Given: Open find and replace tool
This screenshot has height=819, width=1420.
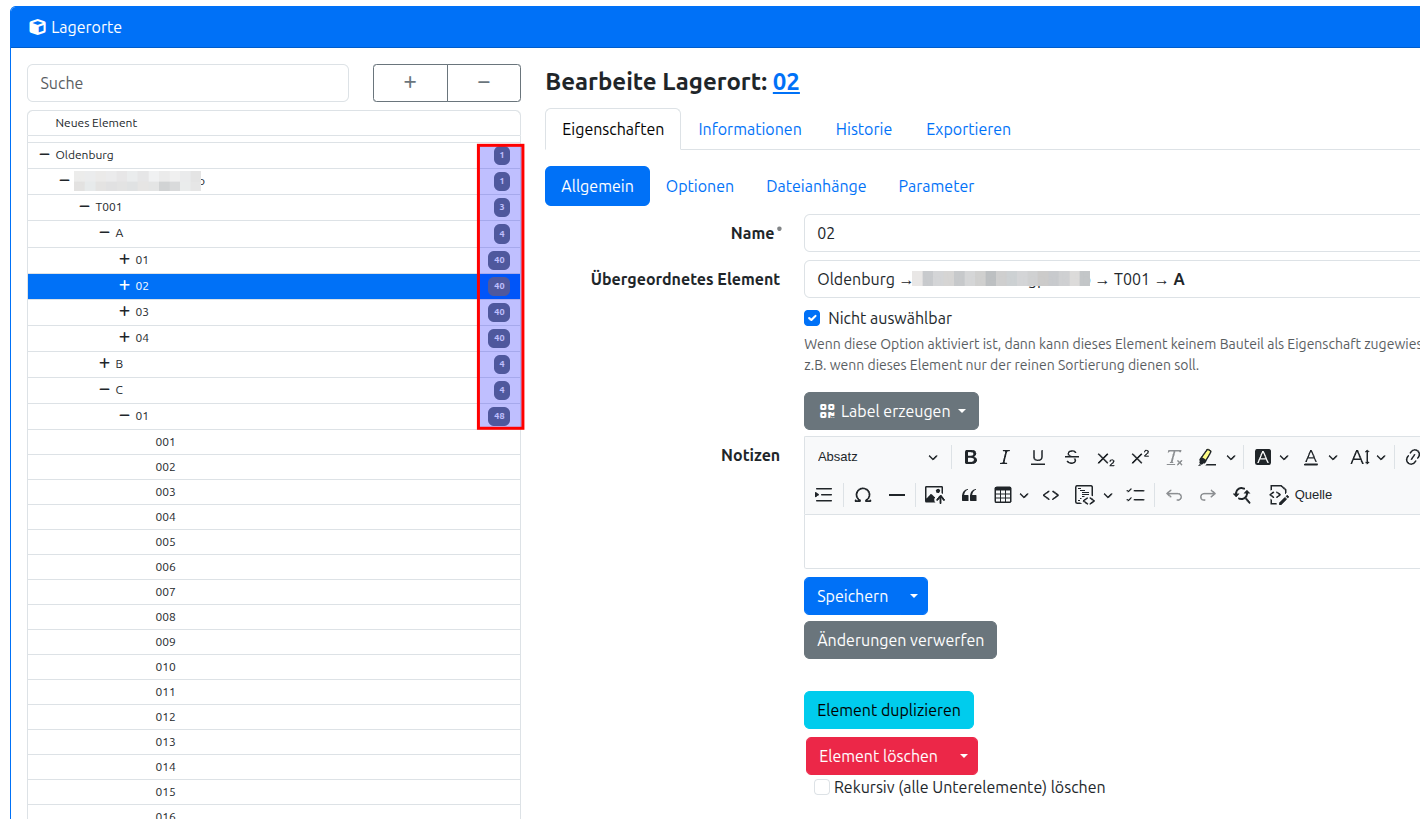Looking at the screenshot, I should point(1242,495).
